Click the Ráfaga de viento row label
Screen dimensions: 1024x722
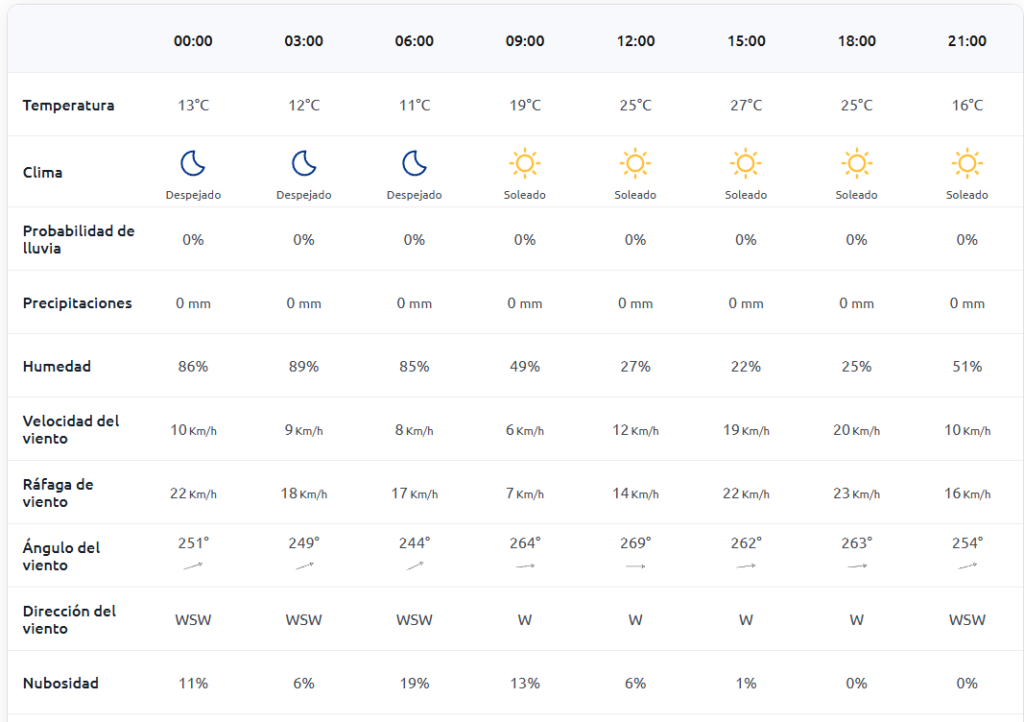tap(58, 493)
